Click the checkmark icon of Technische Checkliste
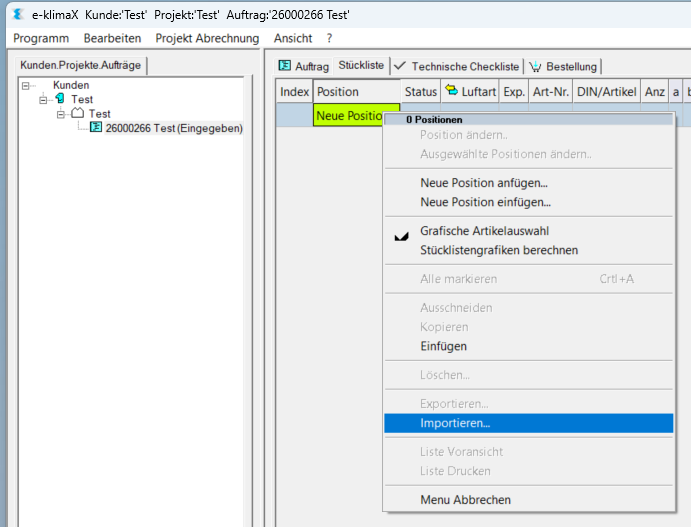This screenshot has height=527, width=691. click(400, 66)
